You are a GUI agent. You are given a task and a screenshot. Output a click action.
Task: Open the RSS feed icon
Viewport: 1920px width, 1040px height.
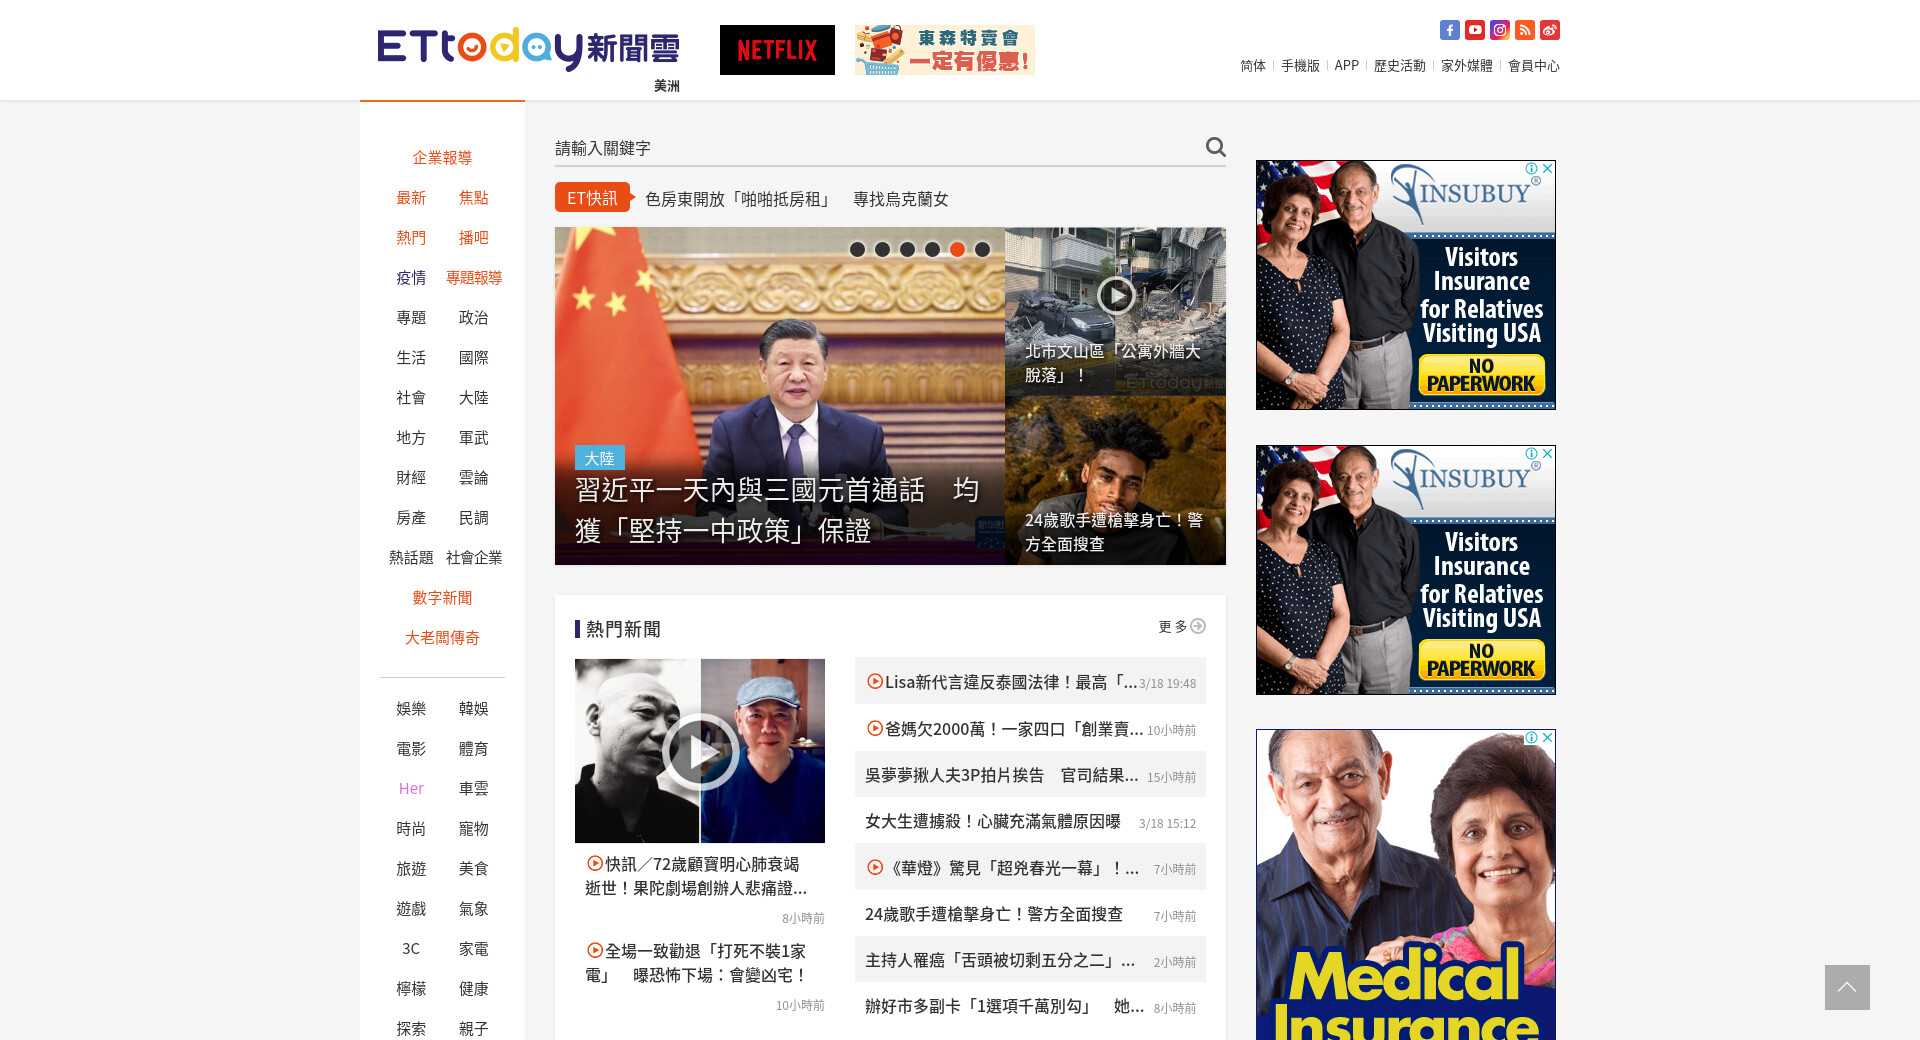(1524, 30)
